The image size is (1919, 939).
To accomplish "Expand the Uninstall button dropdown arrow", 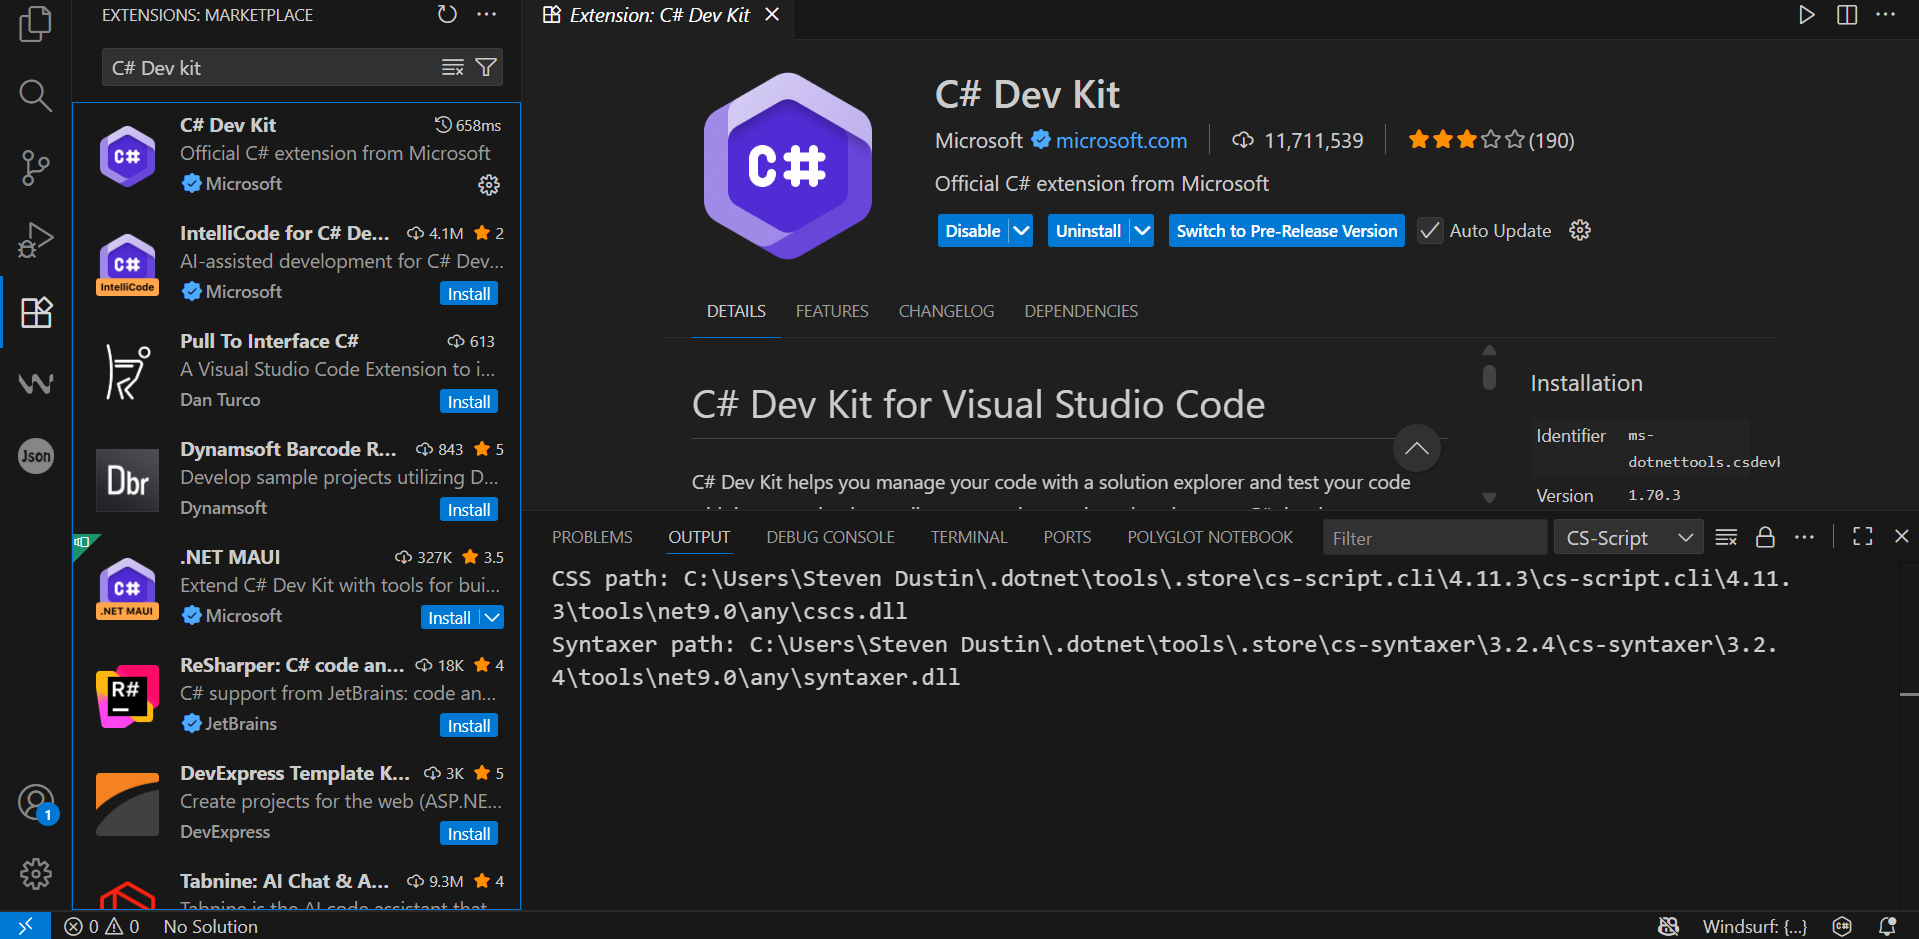I will pos(1142,231).
